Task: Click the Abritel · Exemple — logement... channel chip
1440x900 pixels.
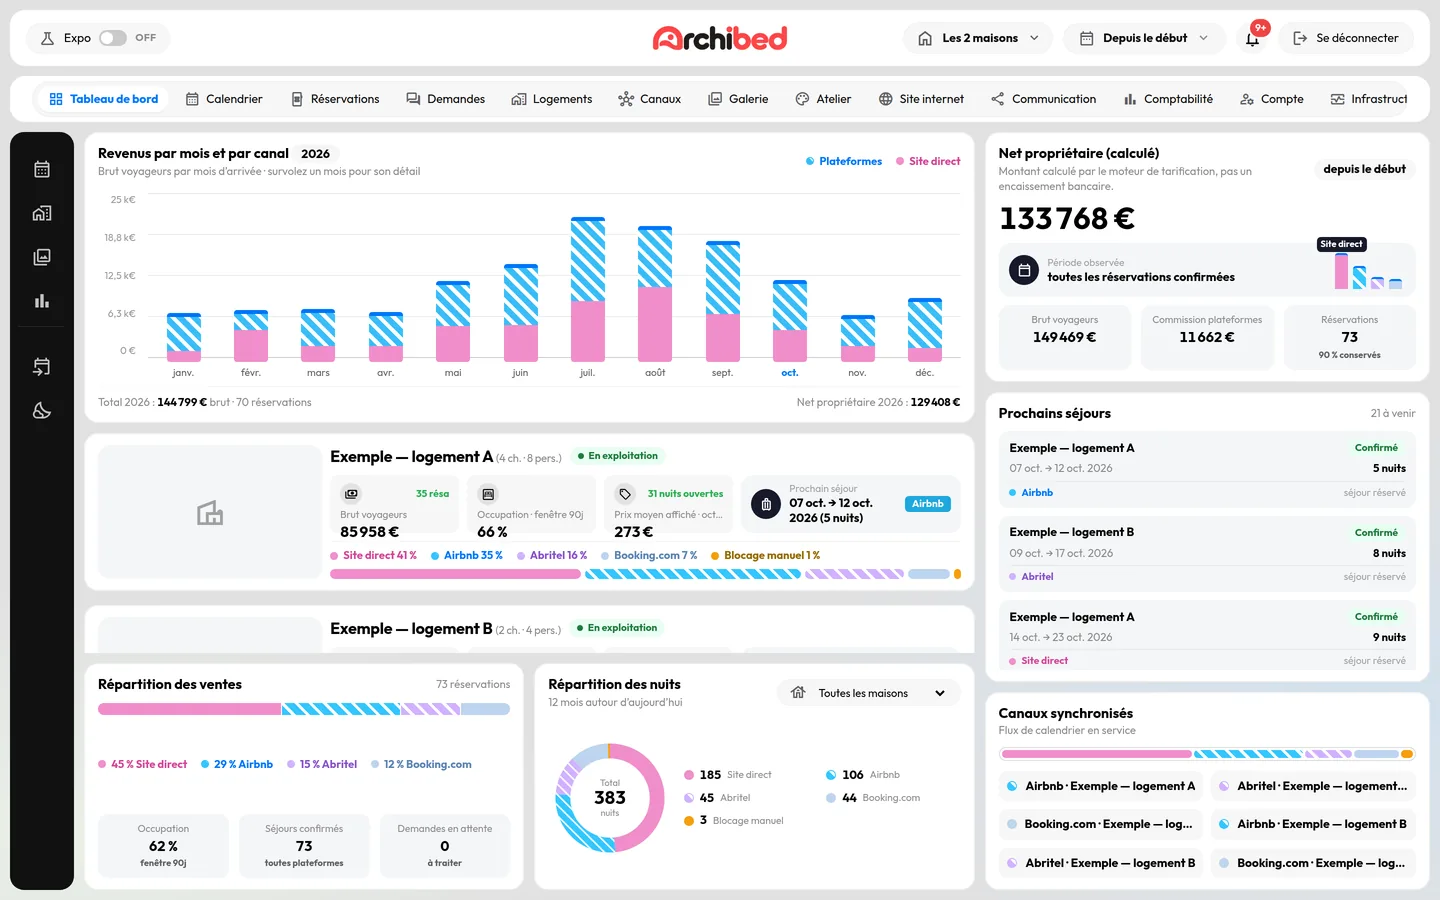Action: (1313, 786)
